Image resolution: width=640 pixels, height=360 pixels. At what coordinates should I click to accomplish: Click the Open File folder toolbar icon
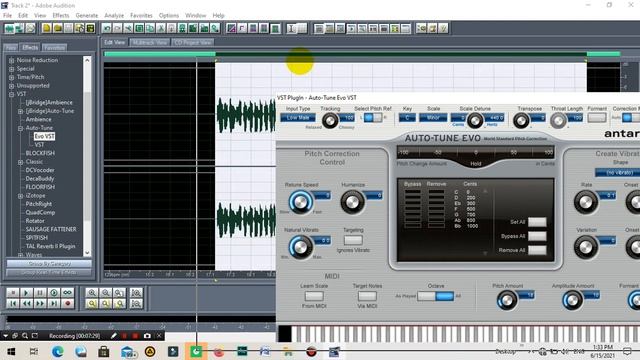pyautogui.click(x=58, y=28)
